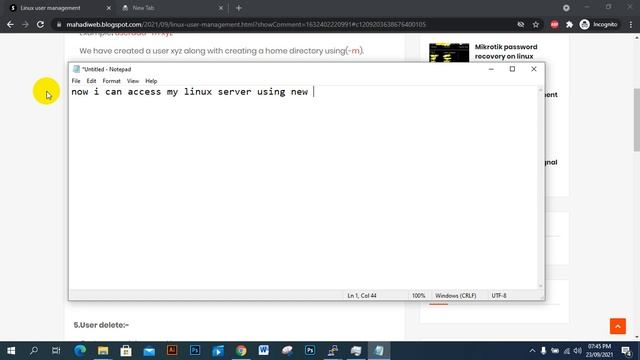
Task: Launch Microsoft Edge from taskbar
Action: click(x=80, y=351)
